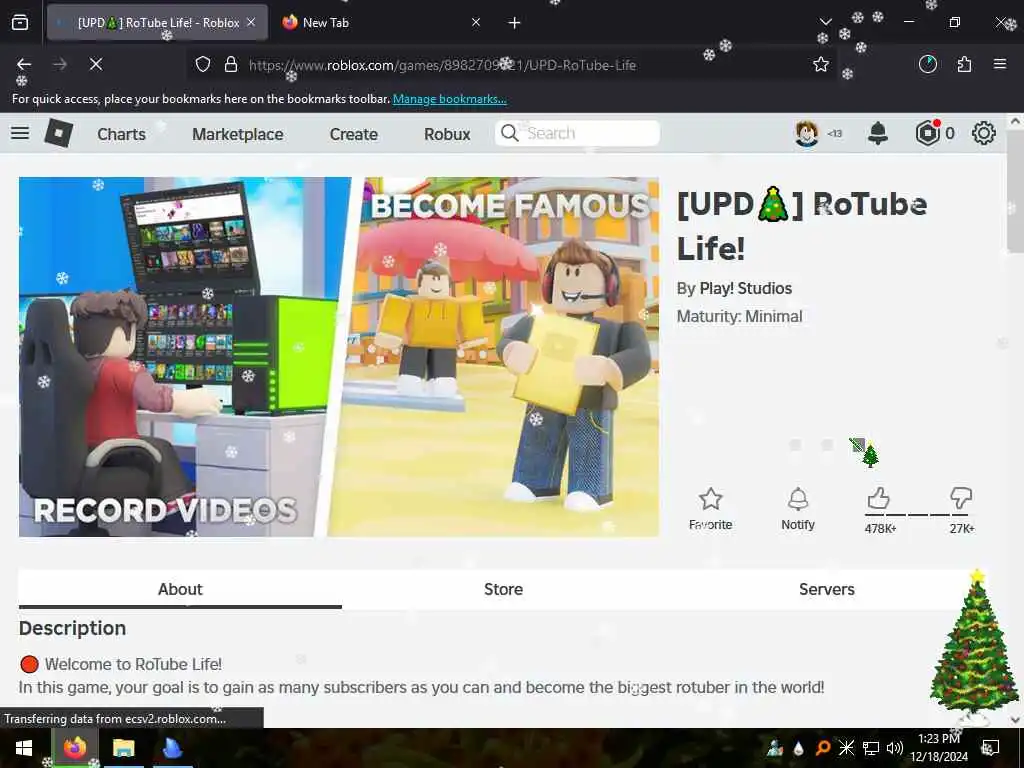
Task: Bookmark this page with the star icon
Action: click(x=821, y=64)
